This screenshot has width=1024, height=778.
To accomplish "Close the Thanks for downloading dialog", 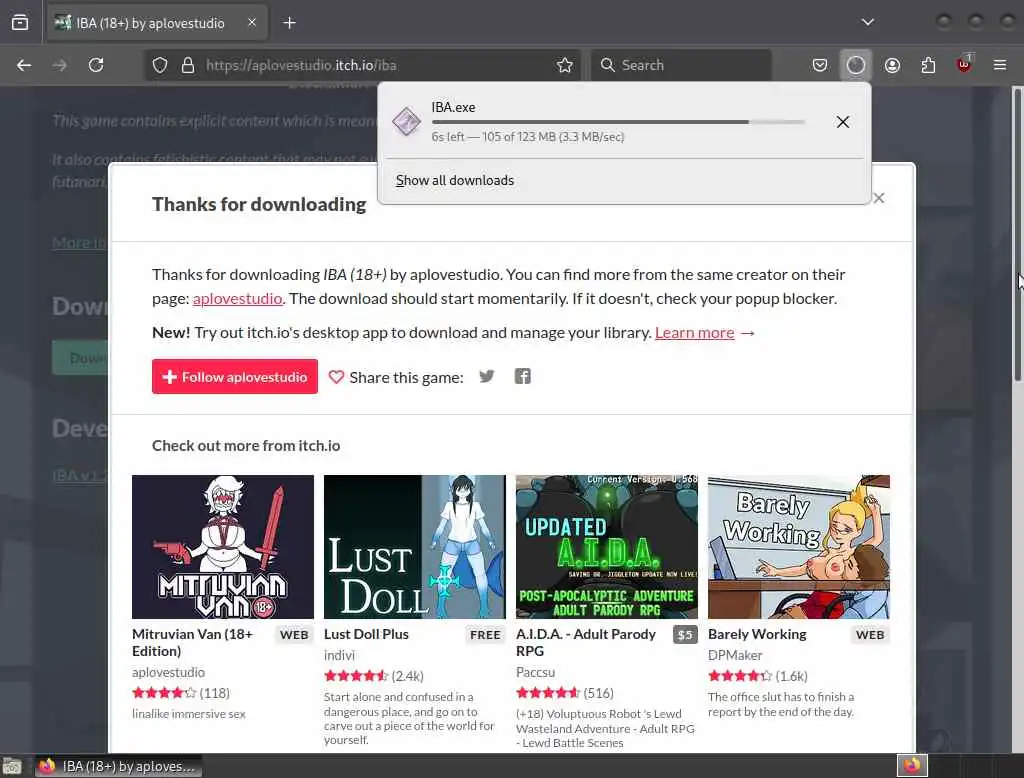I will point(879,198).
